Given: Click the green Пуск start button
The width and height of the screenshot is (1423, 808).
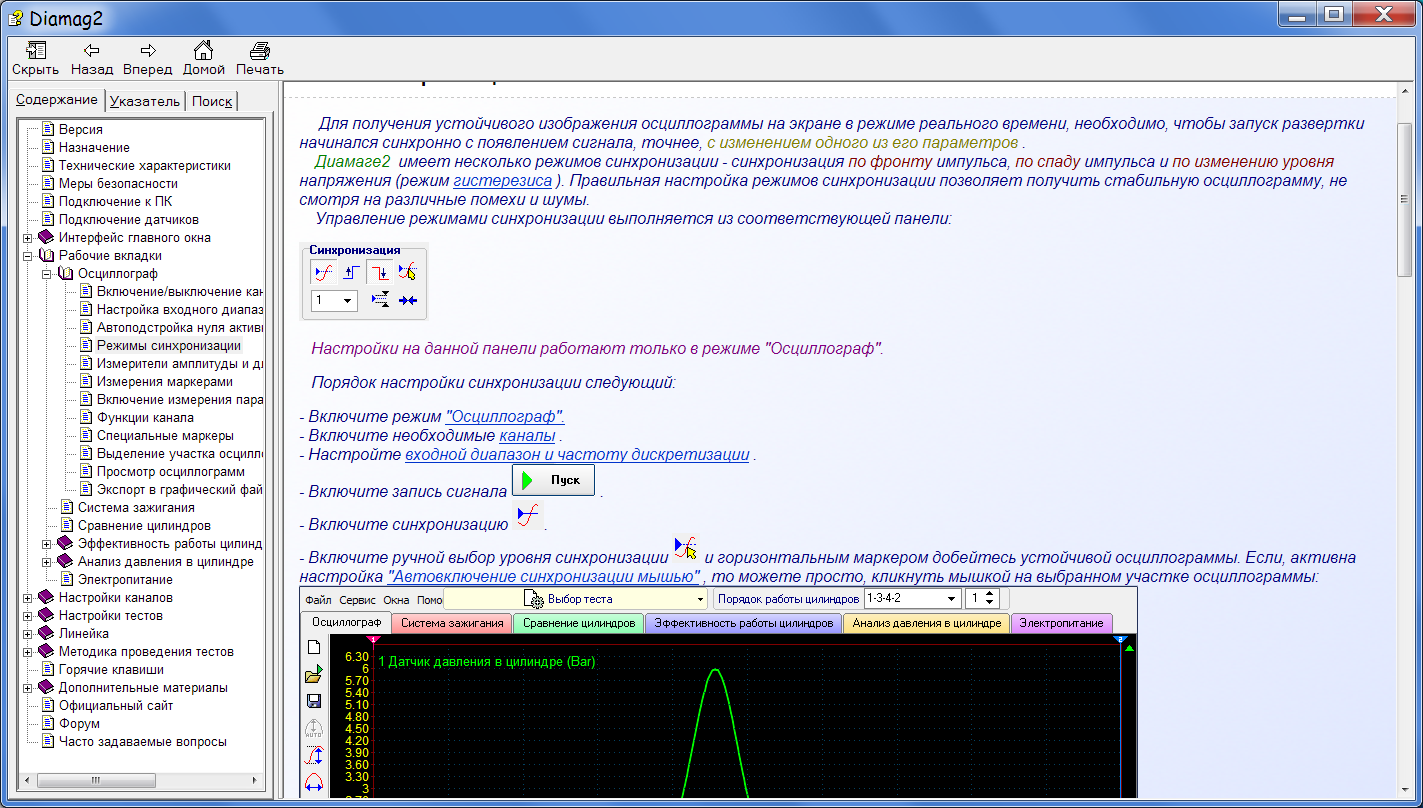Looking at the screenshot, I should tap(553, 480).
